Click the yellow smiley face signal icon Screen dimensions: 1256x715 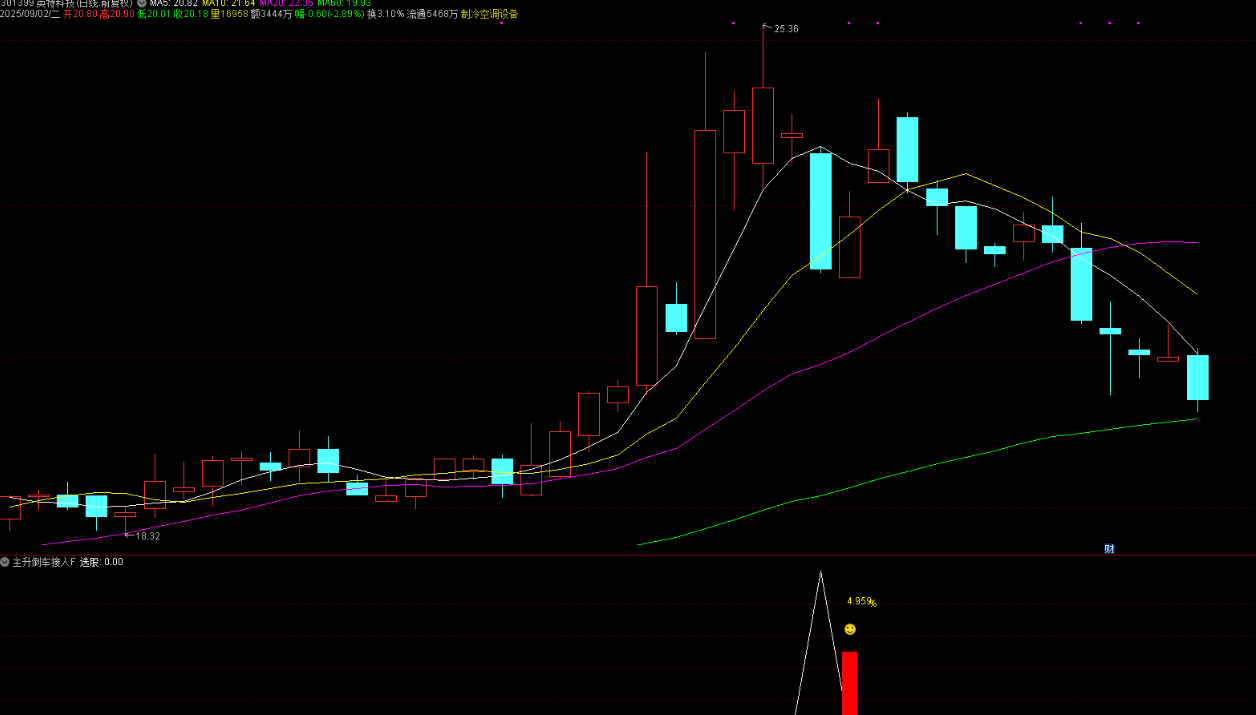click(850, 629)
